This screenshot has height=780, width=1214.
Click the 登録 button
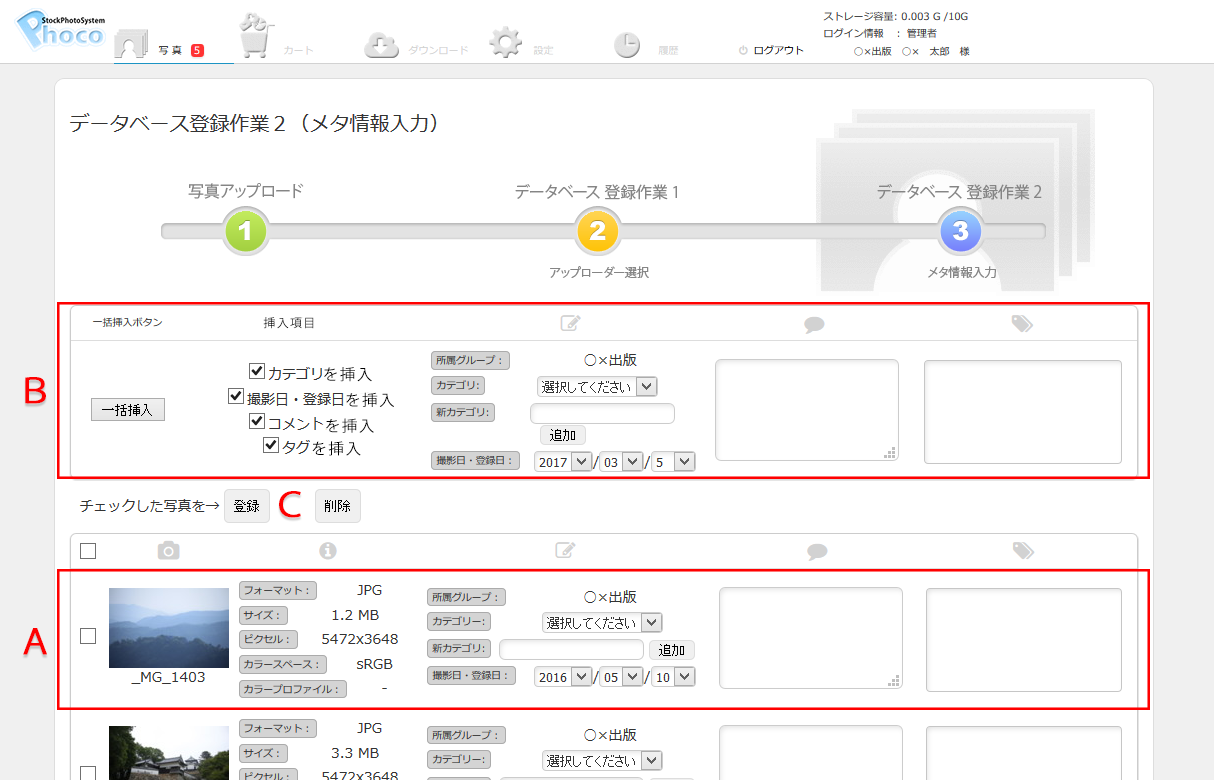(246, 506)
